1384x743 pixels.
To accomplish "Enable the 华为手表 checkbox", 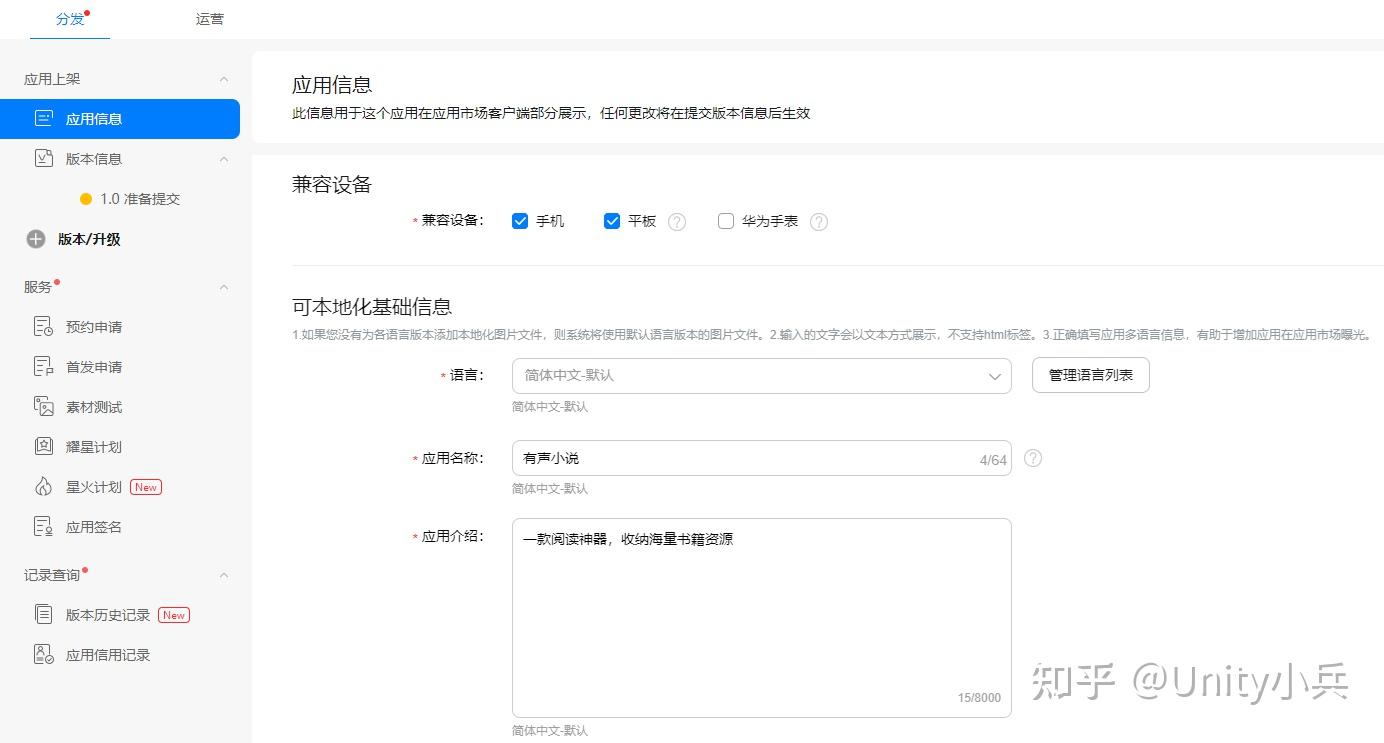I will click(726, 221).
